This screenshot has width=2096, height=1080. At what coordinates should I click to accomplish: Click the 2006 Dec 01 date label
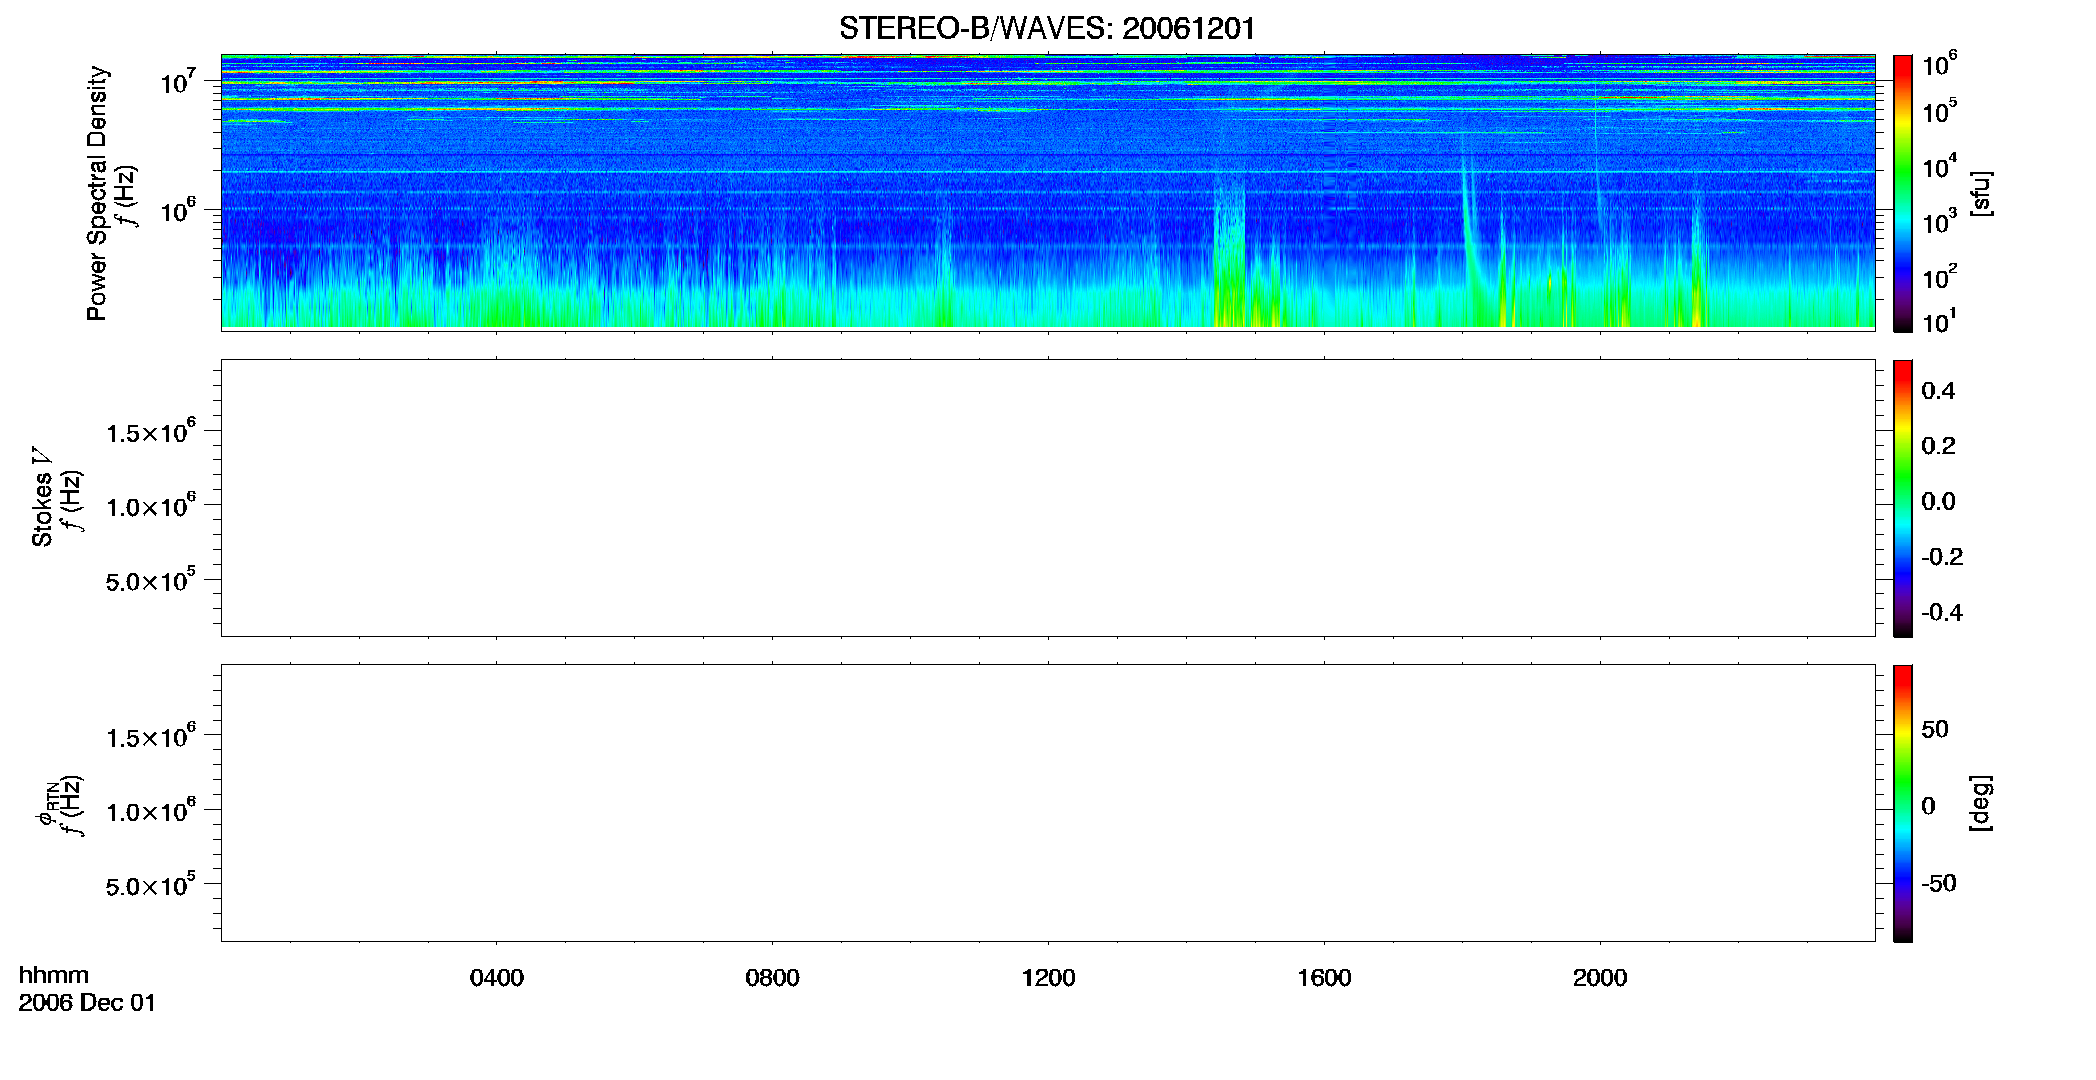[x=87, y=1003]
